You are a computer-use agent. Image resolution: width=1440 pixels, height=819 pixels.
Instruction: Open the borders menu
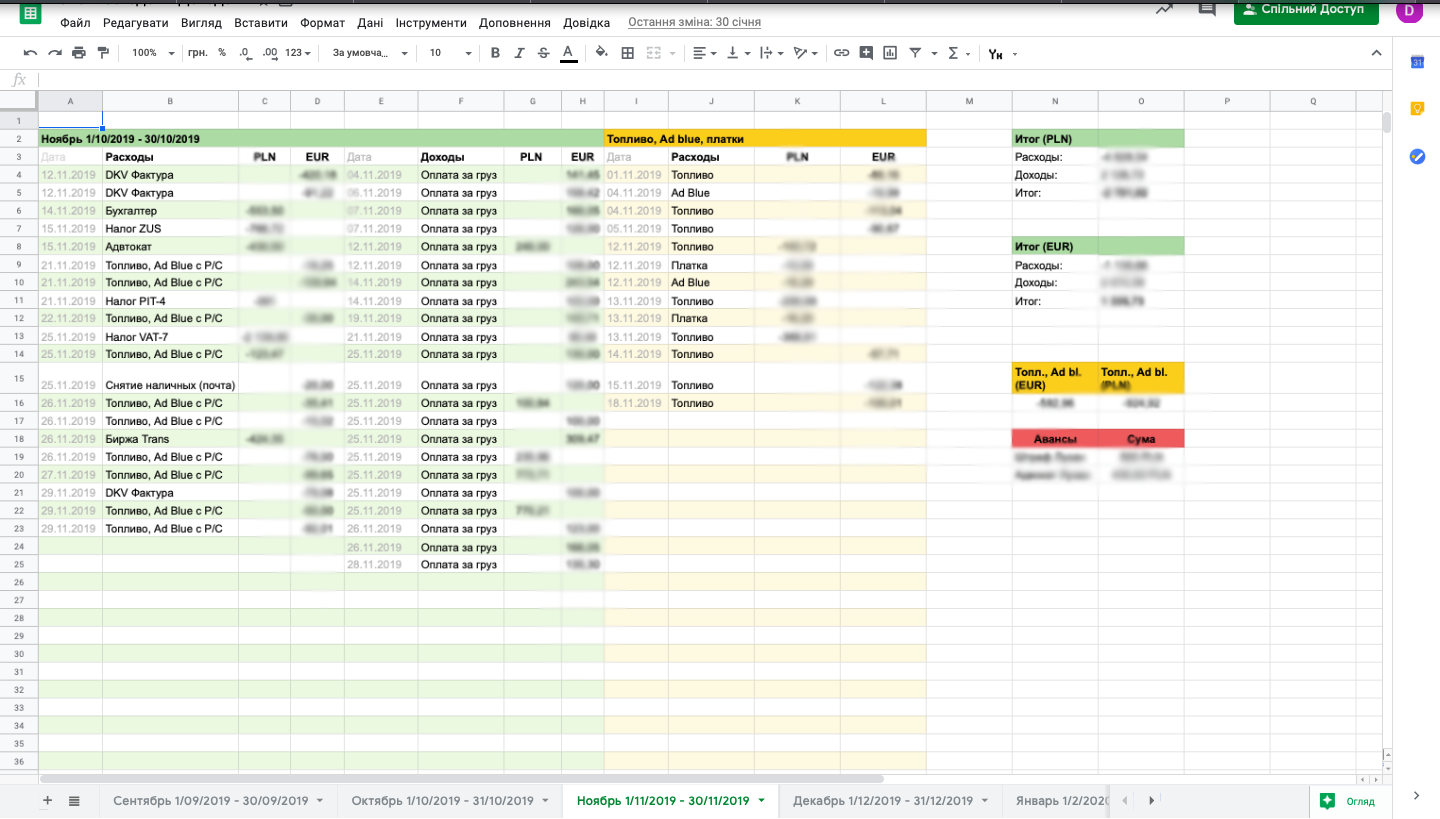click(628, 53)
